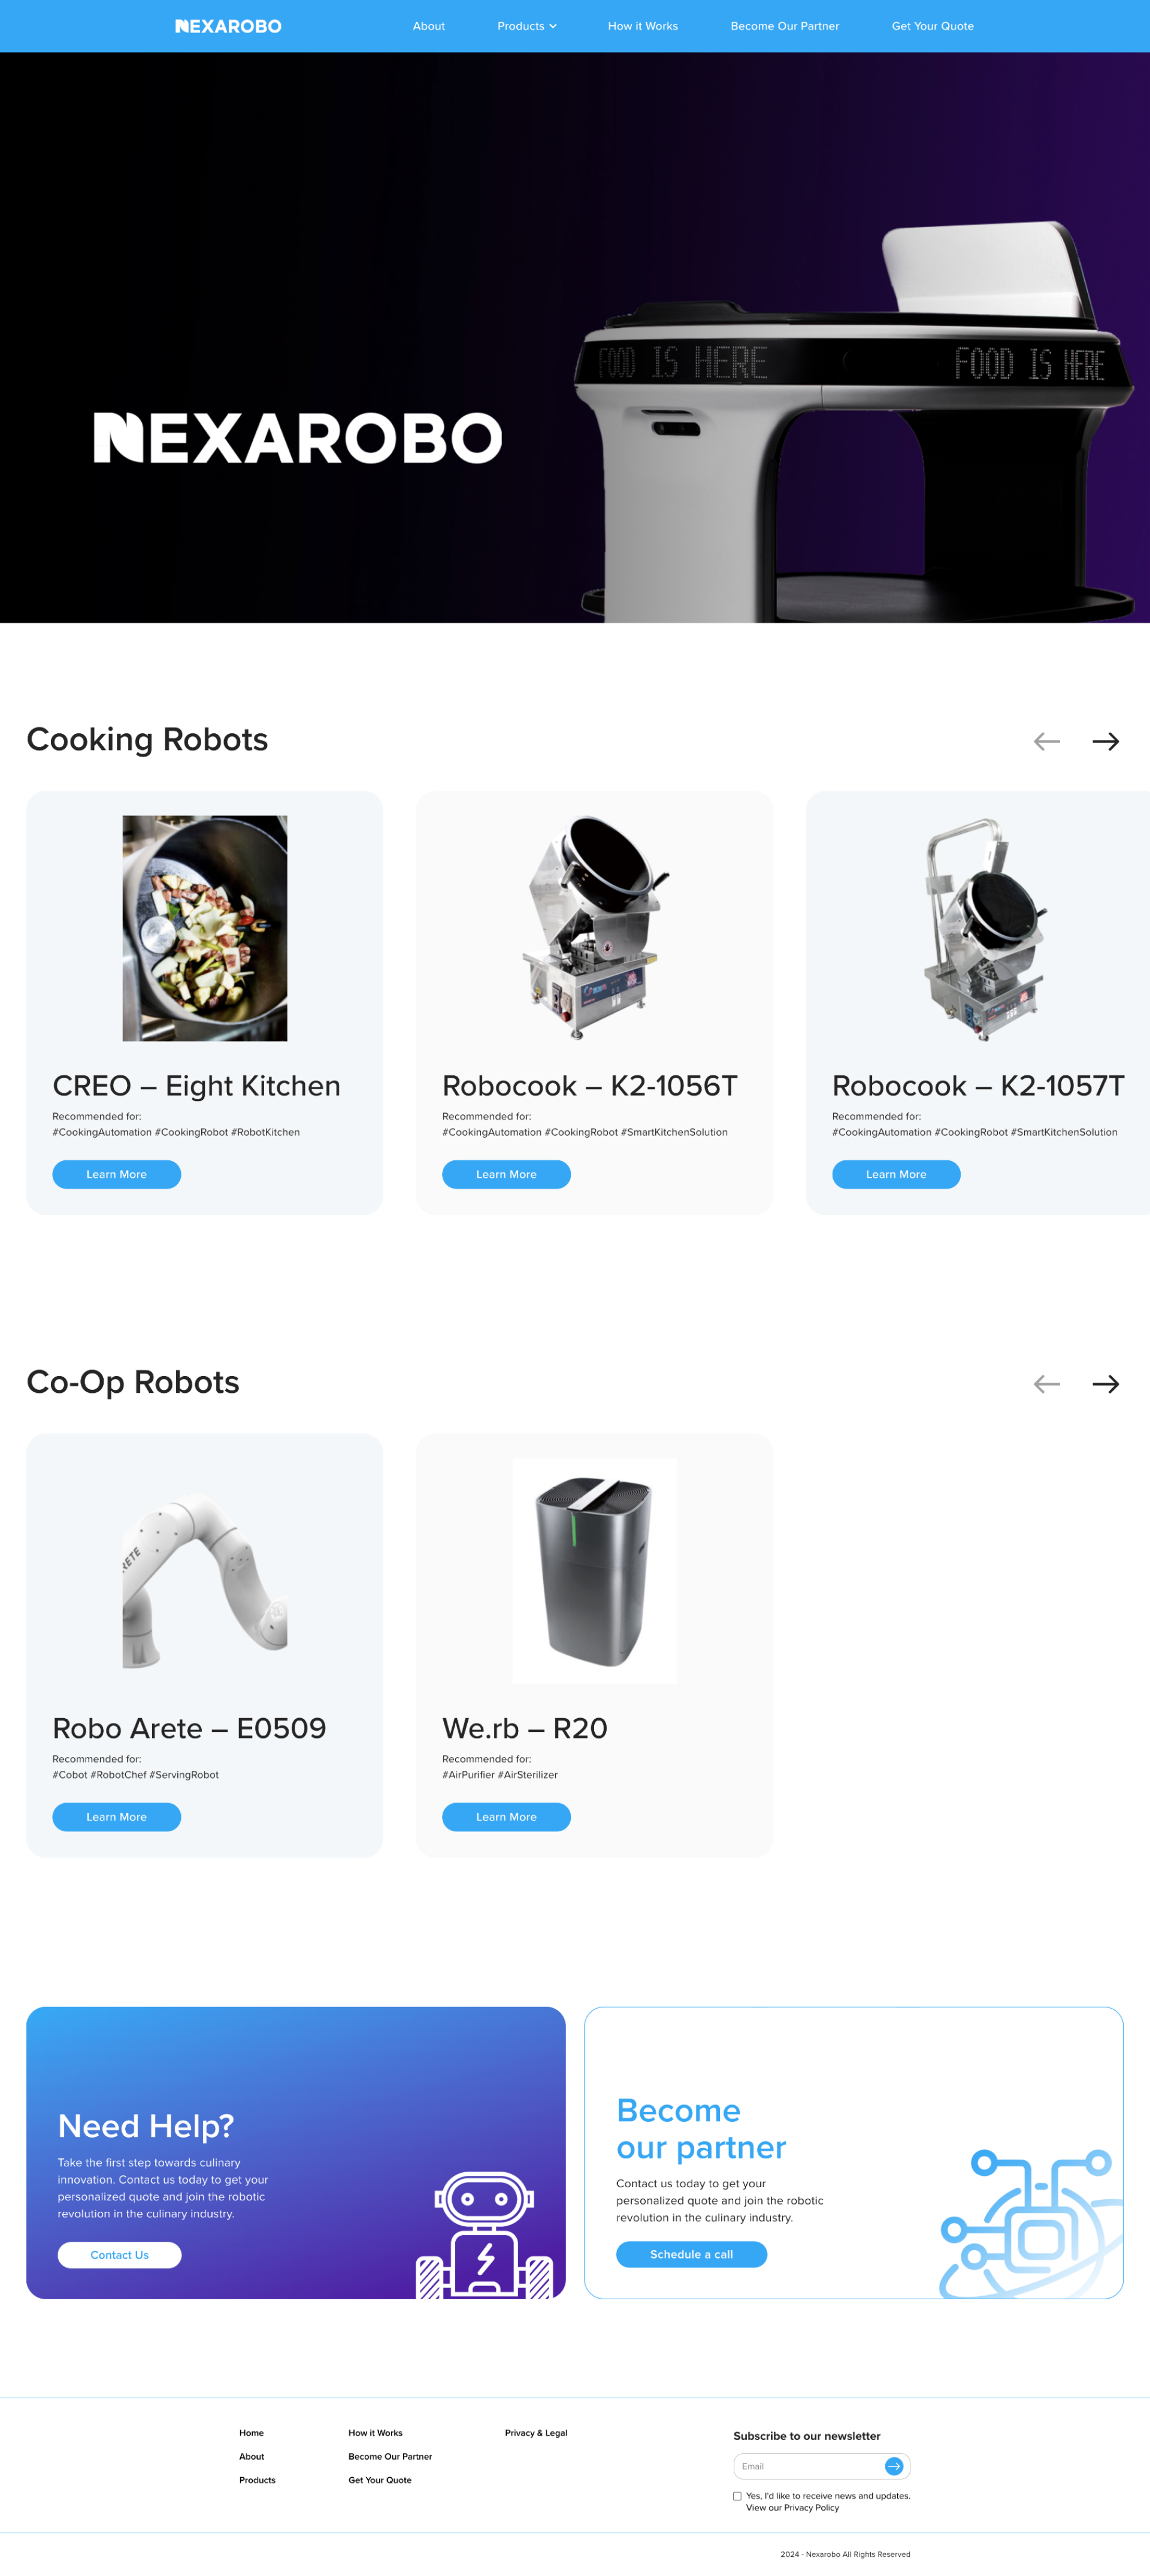Submit newsletter email with arrow button
The width and height of the screenshot is (1150, 2576).
894,2466
